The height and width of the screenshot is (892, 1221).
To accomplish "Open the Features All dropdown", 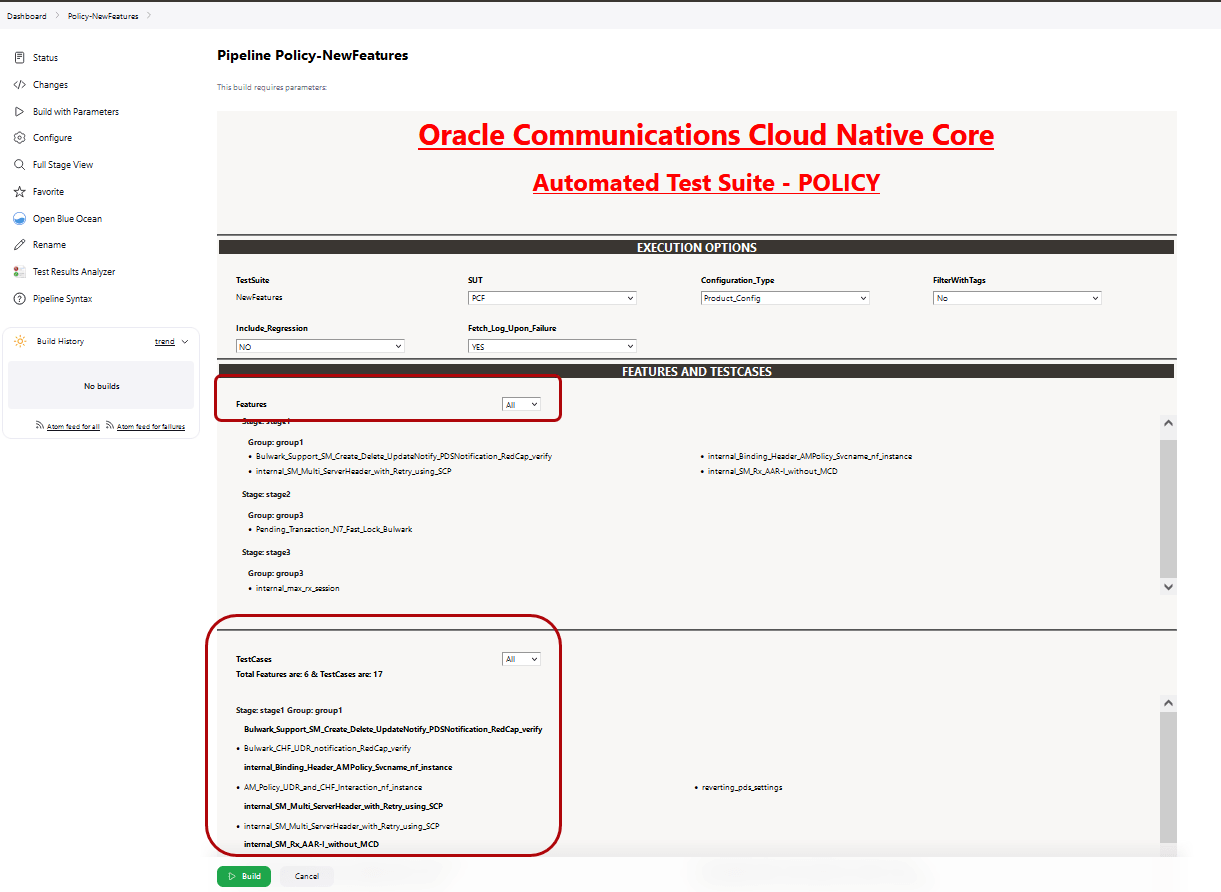I will (x=521, y=405).
